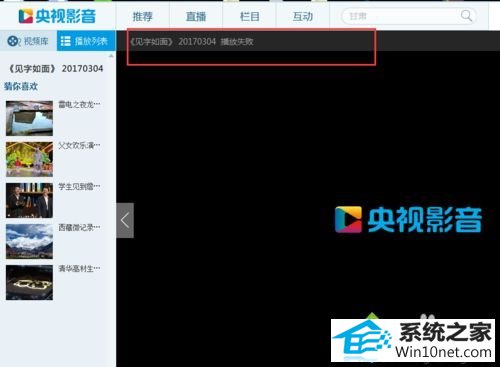500x367 pixels.
Task: Switch to 视频库 panel
Action: [28, 41]
